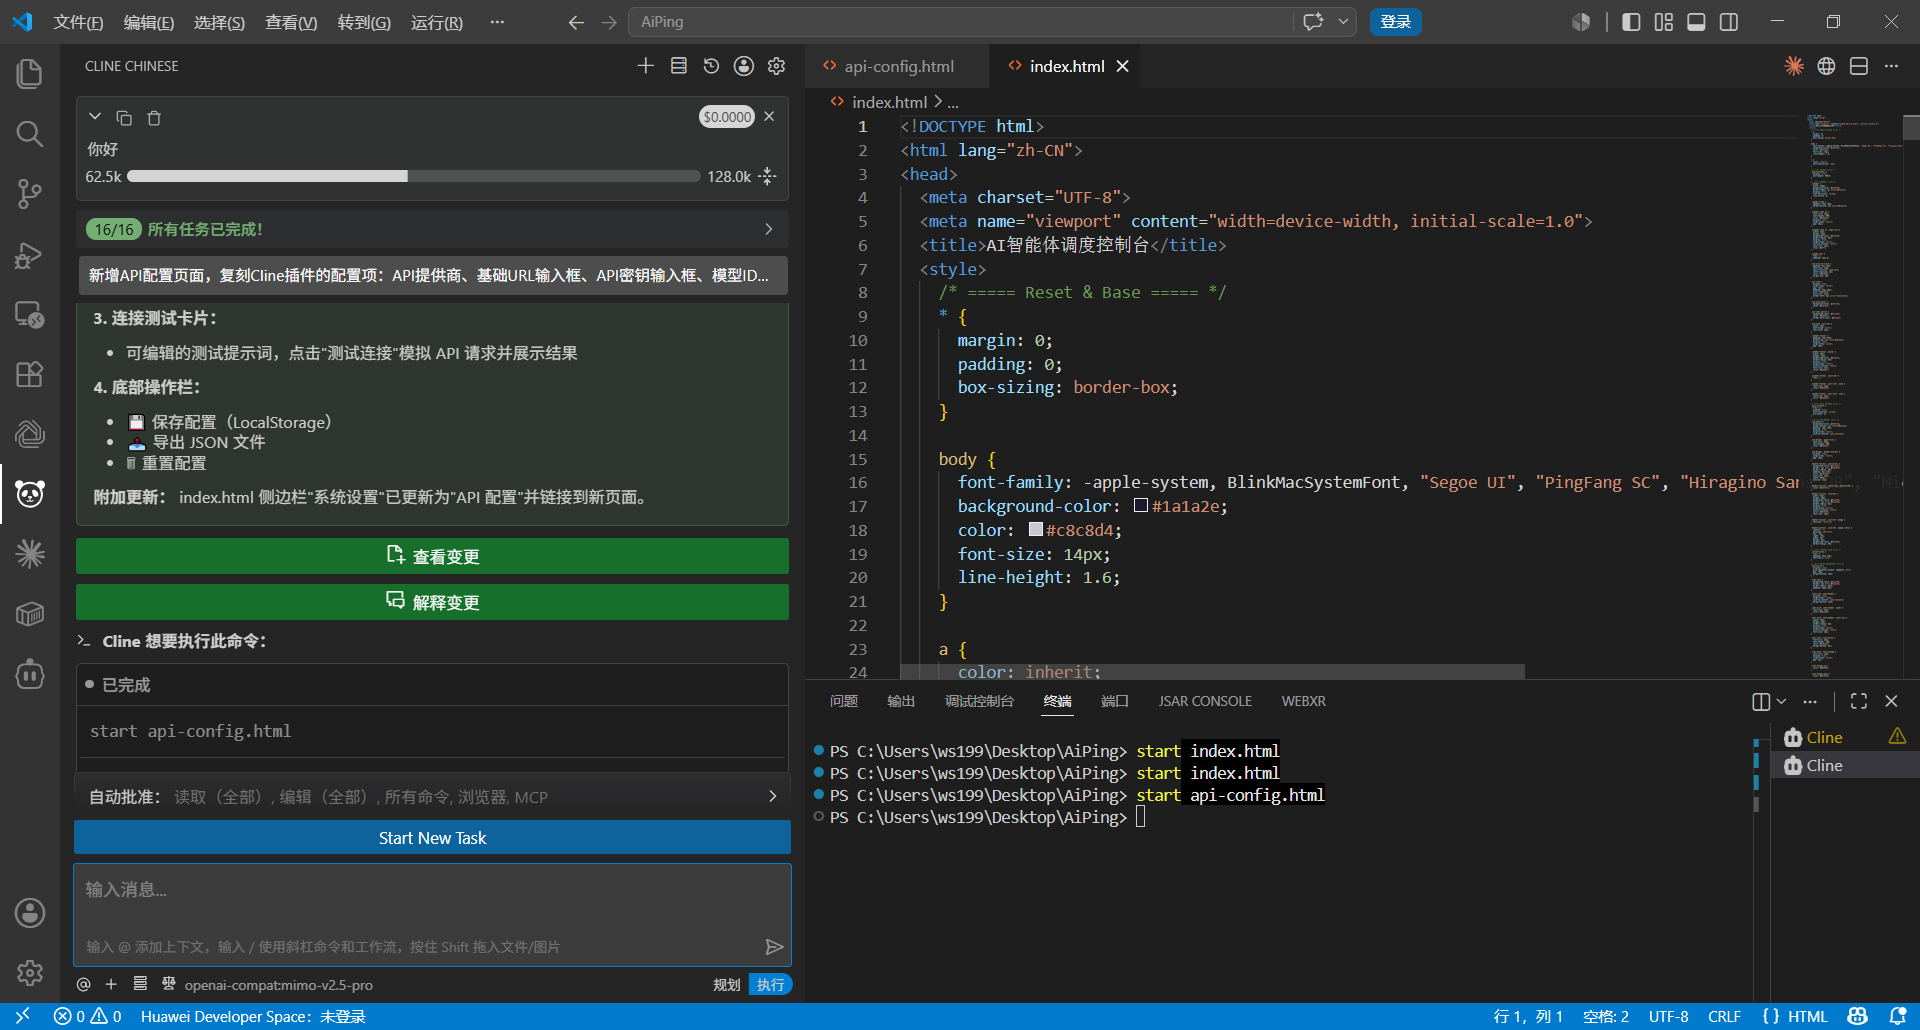This screenshot has height=1030, width=1920.
Task: Open customize layout button in title bar
Action: 1664,22
